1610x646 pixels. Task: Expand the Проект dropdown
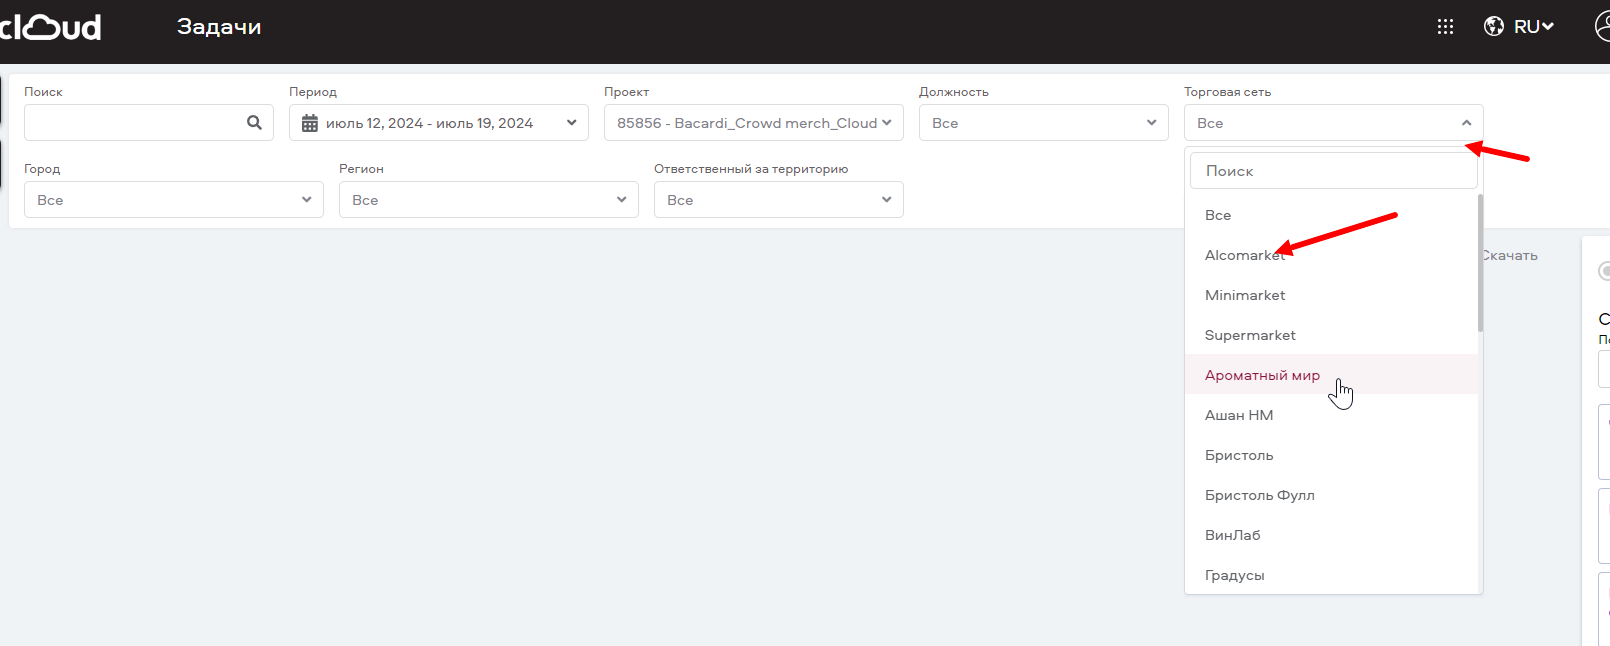[x=754, y=123]
